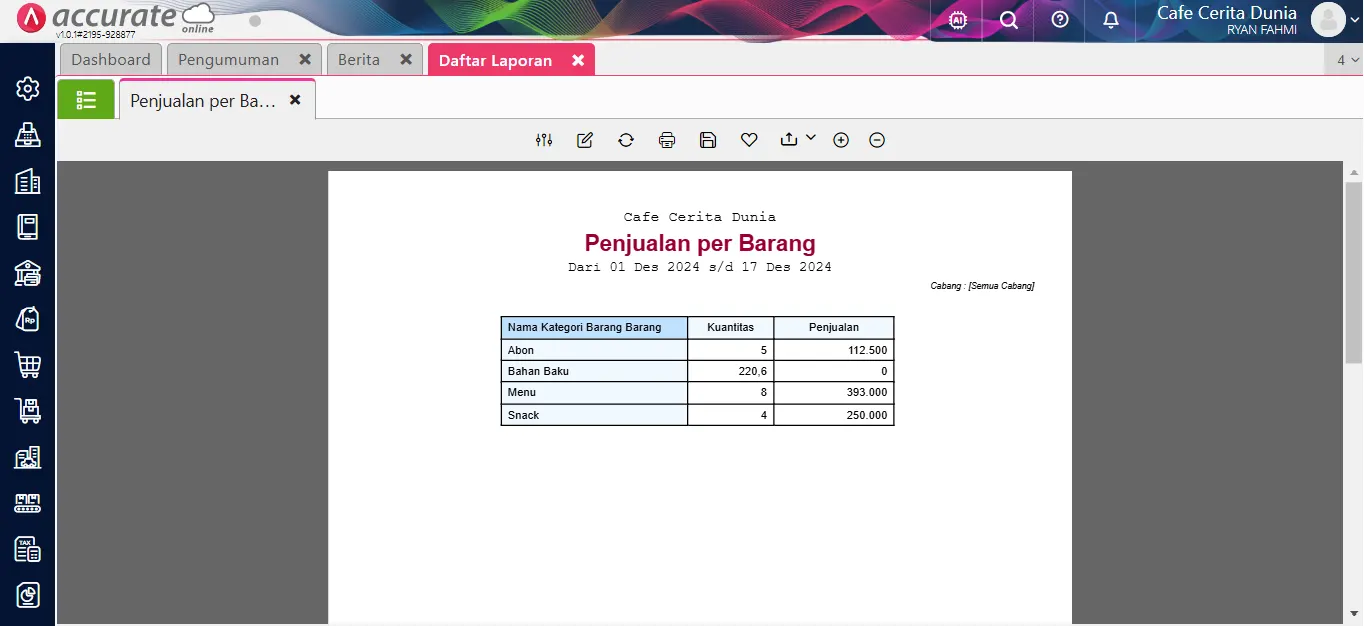This screenshot has width=1364, height=626.
Task: Edit the report design
Action: click(x=584, y=140)
